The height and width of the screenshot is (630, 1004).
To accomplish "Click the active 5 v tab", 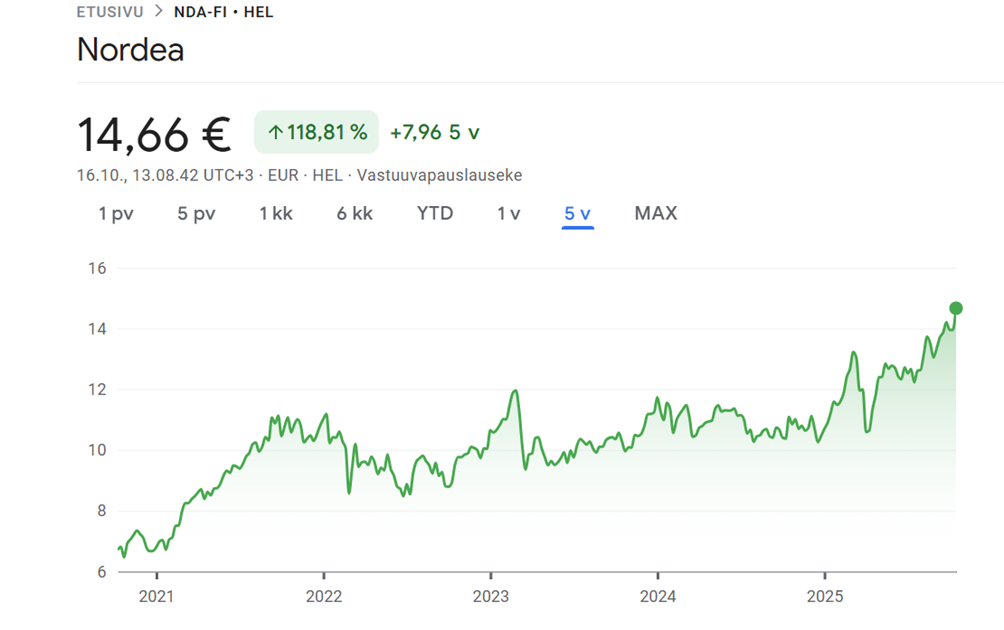I will pyautogui.click(x=578, y=213).
